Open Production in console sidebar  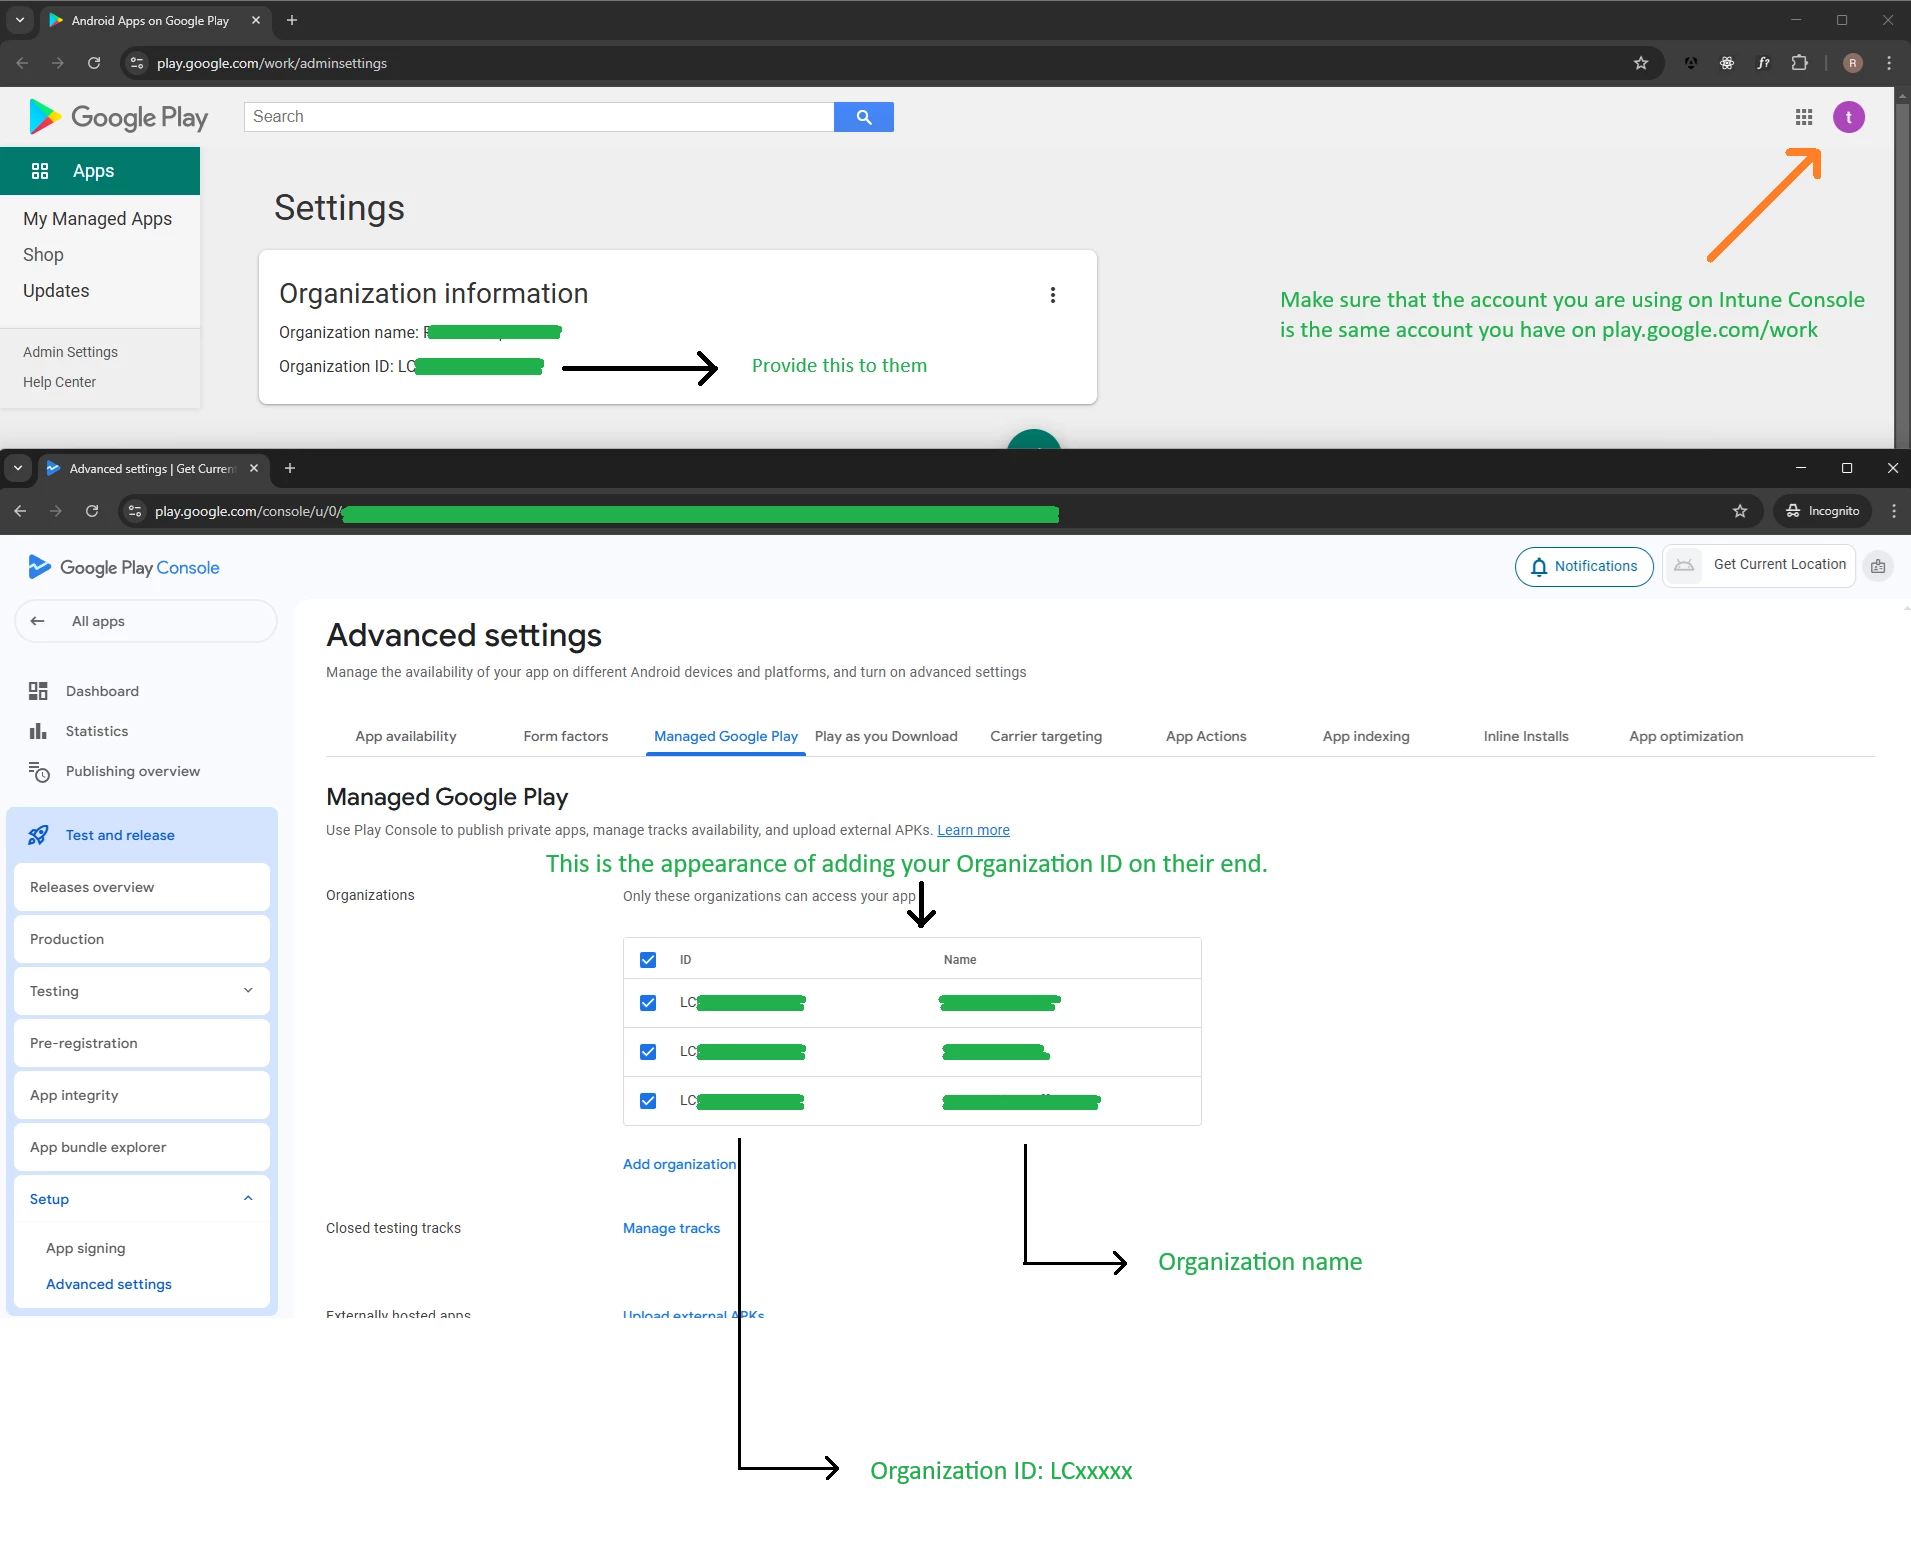coord(142,939)
